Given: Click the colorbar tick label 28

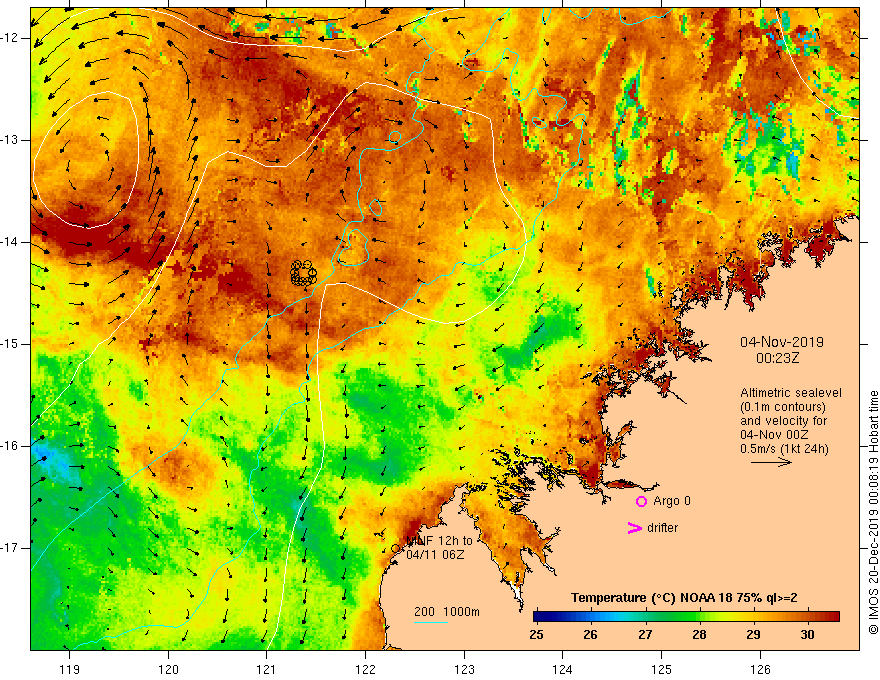Looking at the screenshot, I should pyautogui.click(x=699, y=635).
